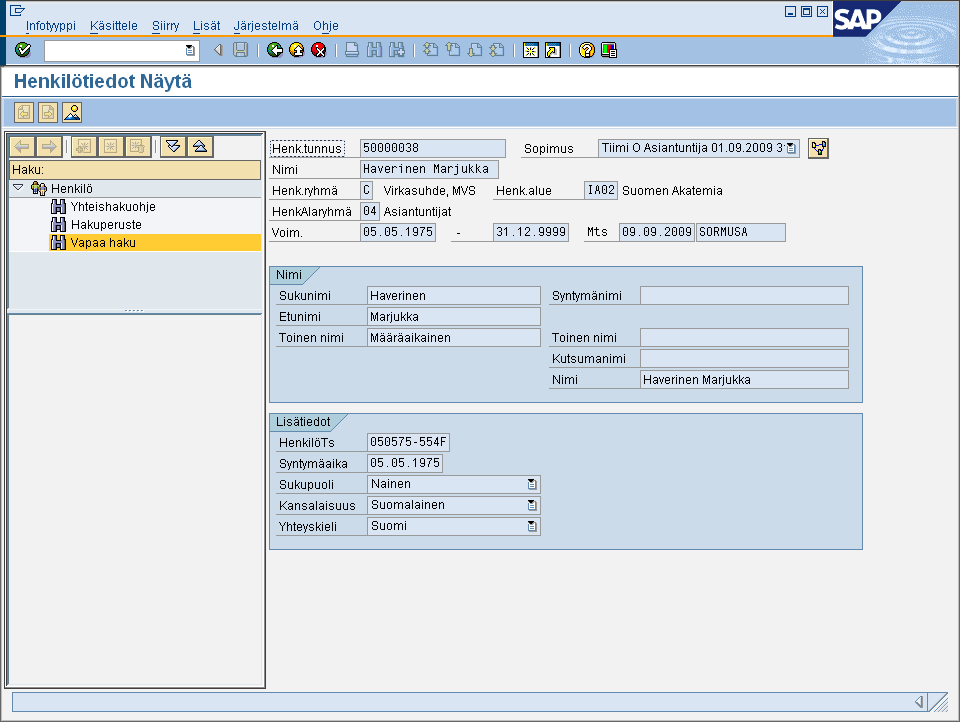Open the command field history dropdown
Viewport: 960px width, 722px height.
click(x=190, y=50)
